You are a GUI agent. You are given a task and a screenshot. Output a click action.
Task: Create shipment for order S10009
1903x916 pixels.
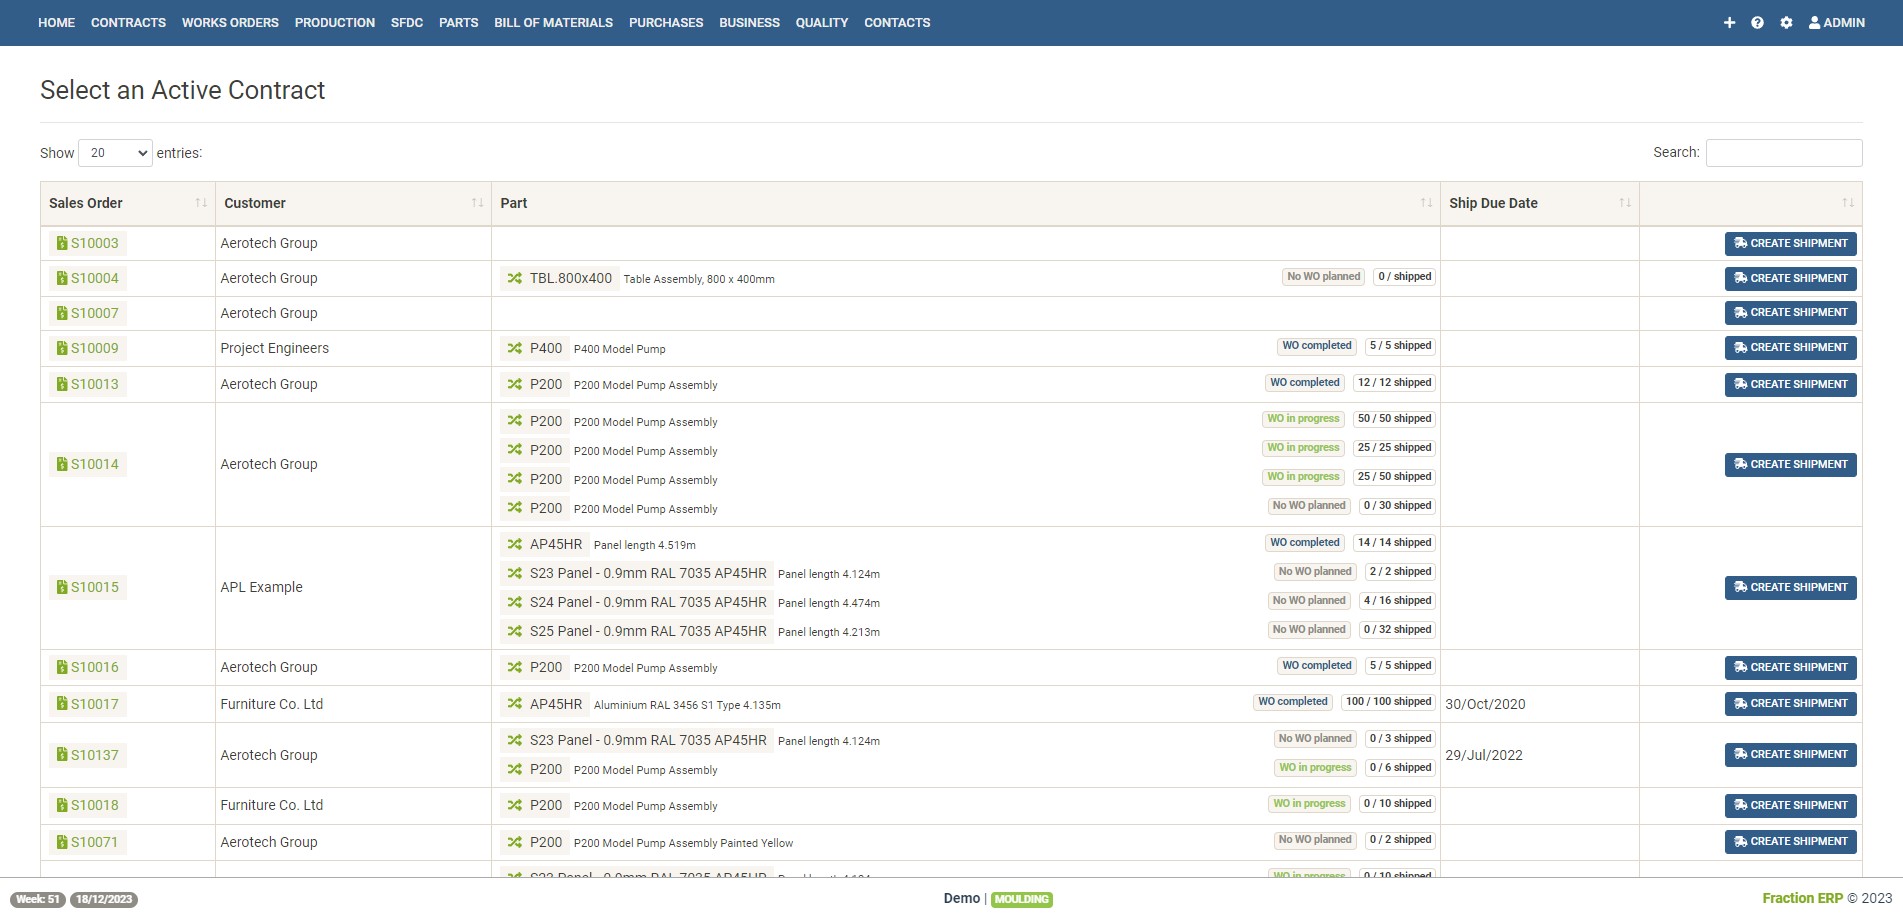pyautogui.click(x=1790, y=348)
